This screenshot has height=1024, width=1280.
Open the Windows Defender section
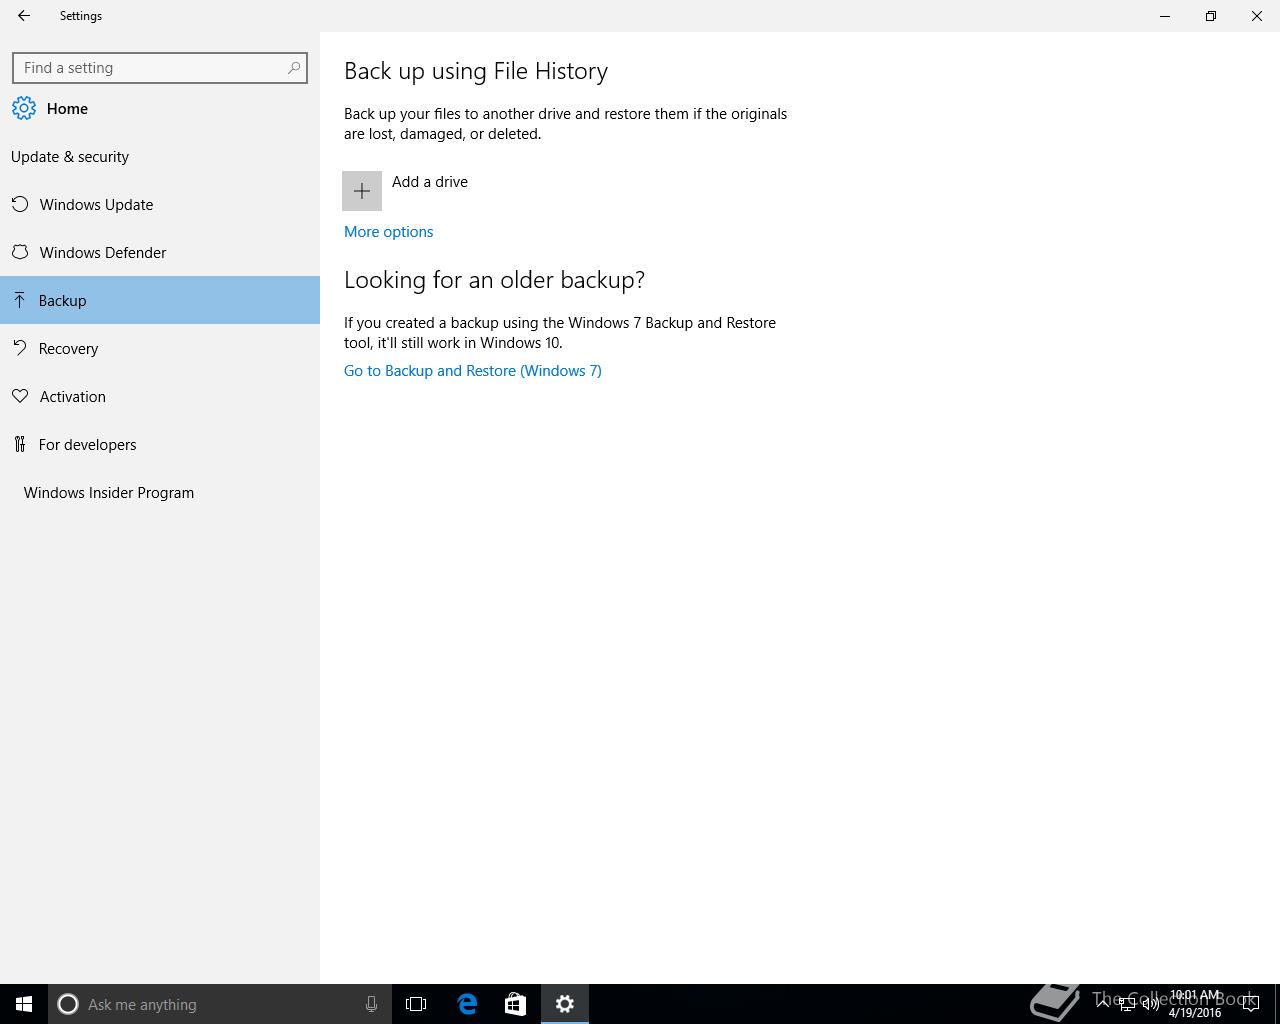coord(160,253)
